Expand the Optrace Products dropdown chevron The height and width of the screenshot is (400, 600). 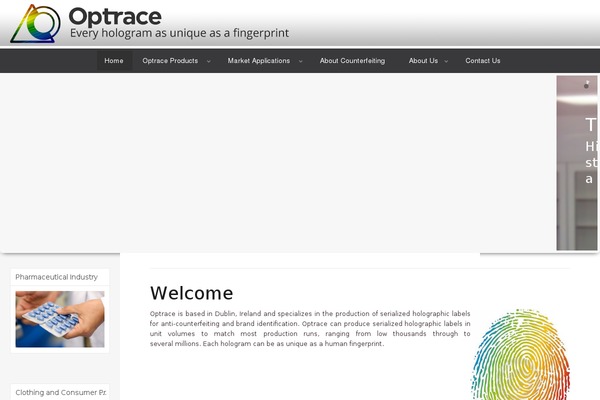209,61
